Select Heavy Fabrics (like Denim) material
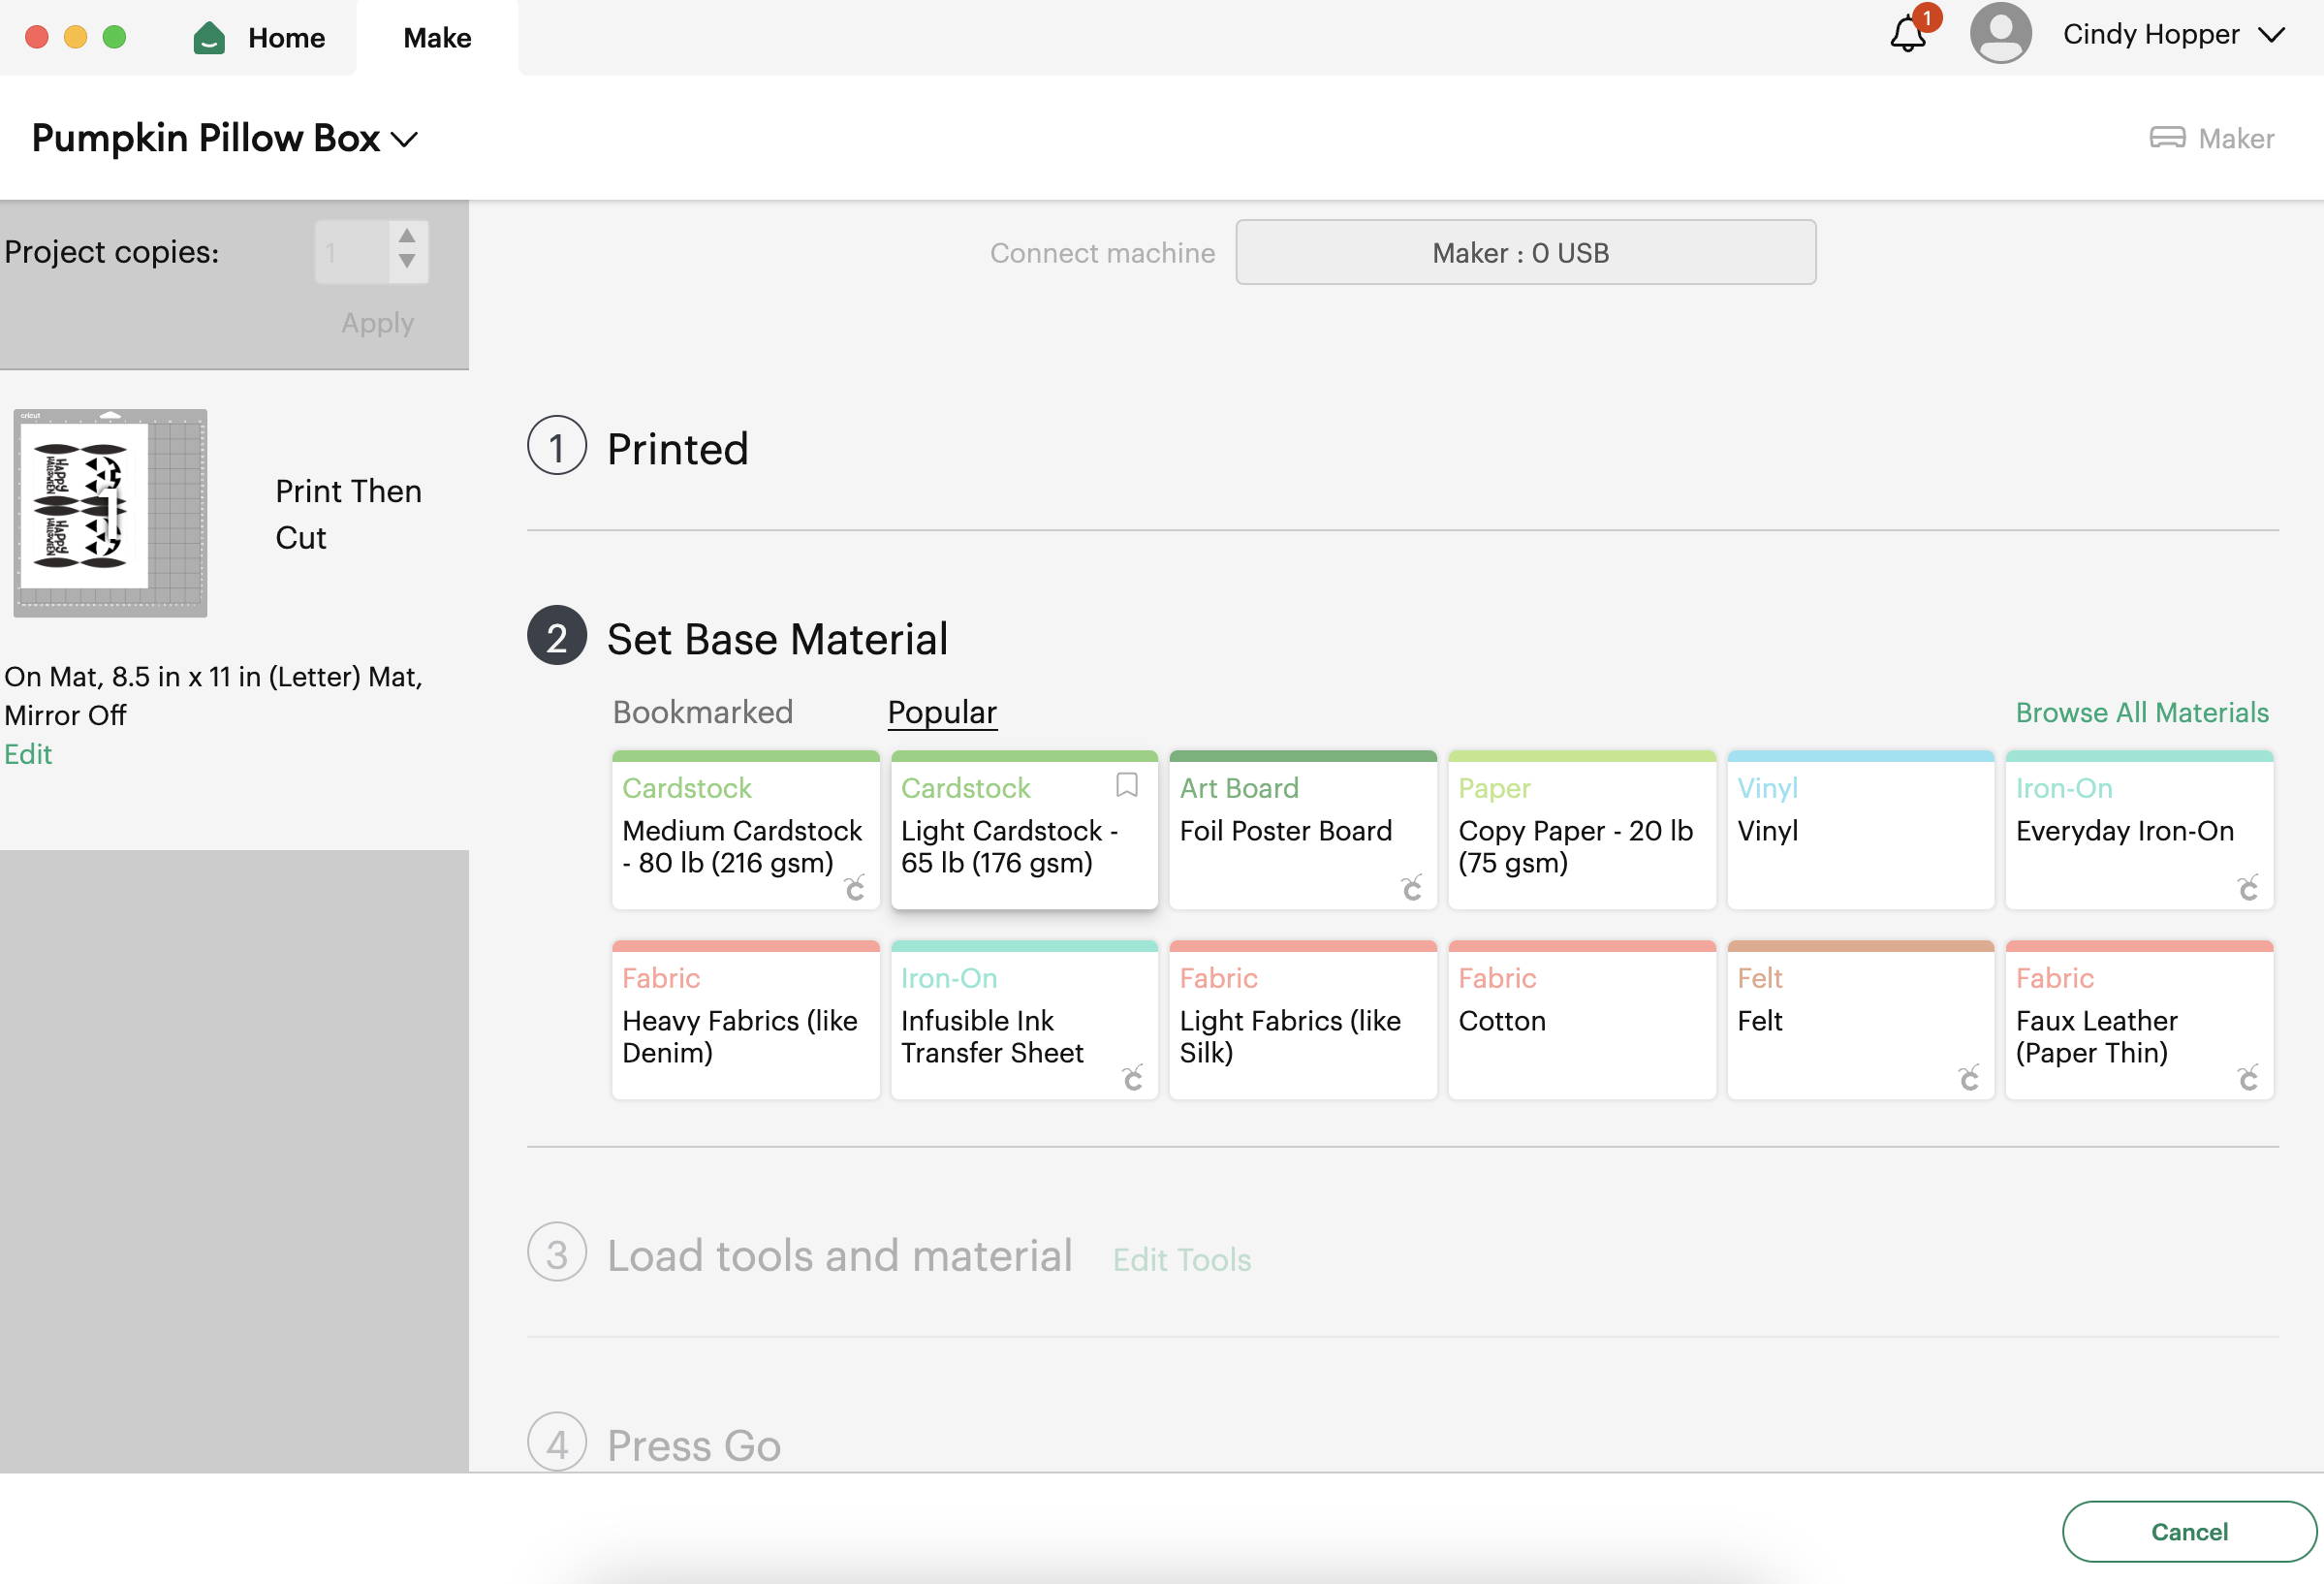Viewport: 2324px width, 1584px height. [745, 1020]
